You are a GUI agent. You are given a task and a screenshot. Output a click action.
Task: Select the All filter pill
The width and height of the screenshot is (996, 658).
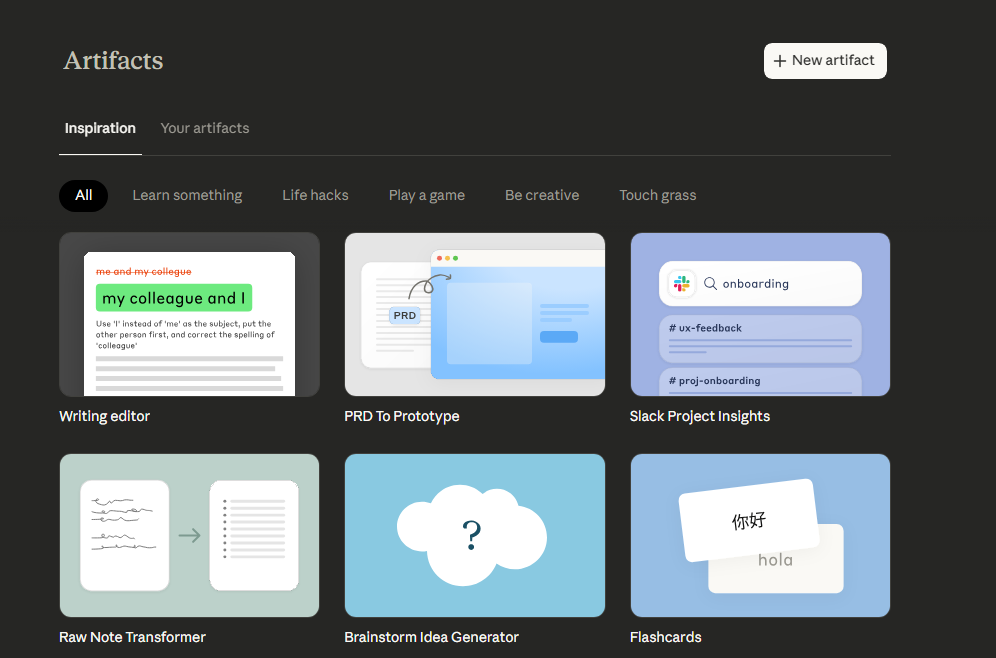click(83, 195)
